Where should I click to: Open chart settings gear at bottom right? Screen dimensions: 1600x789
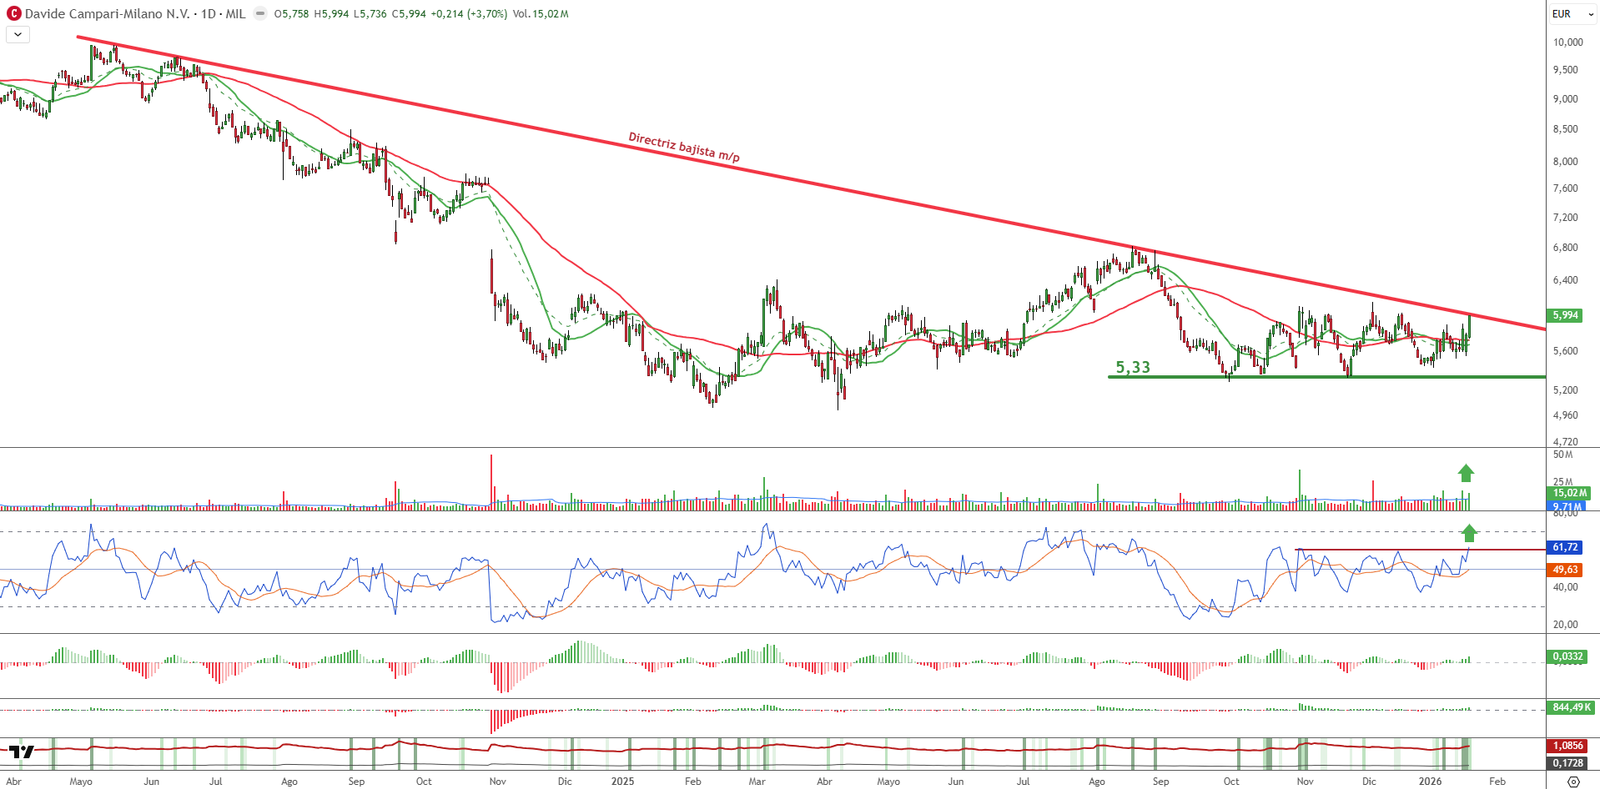pos(1573,782)
